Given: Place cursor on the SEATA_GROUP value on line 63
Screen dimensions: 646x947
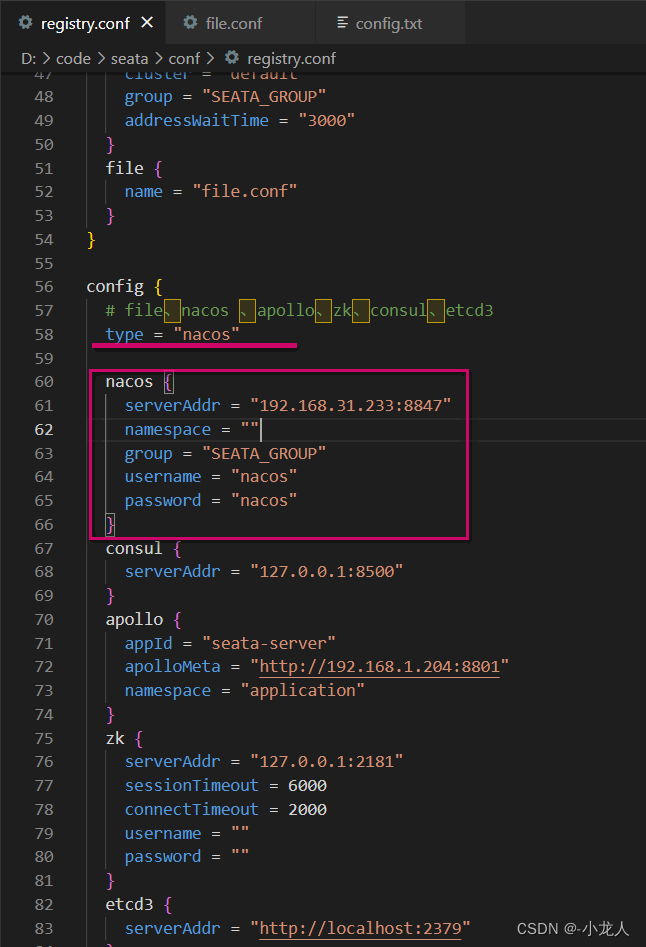Looking at the screenshot, I should click(x=263, y=454).
